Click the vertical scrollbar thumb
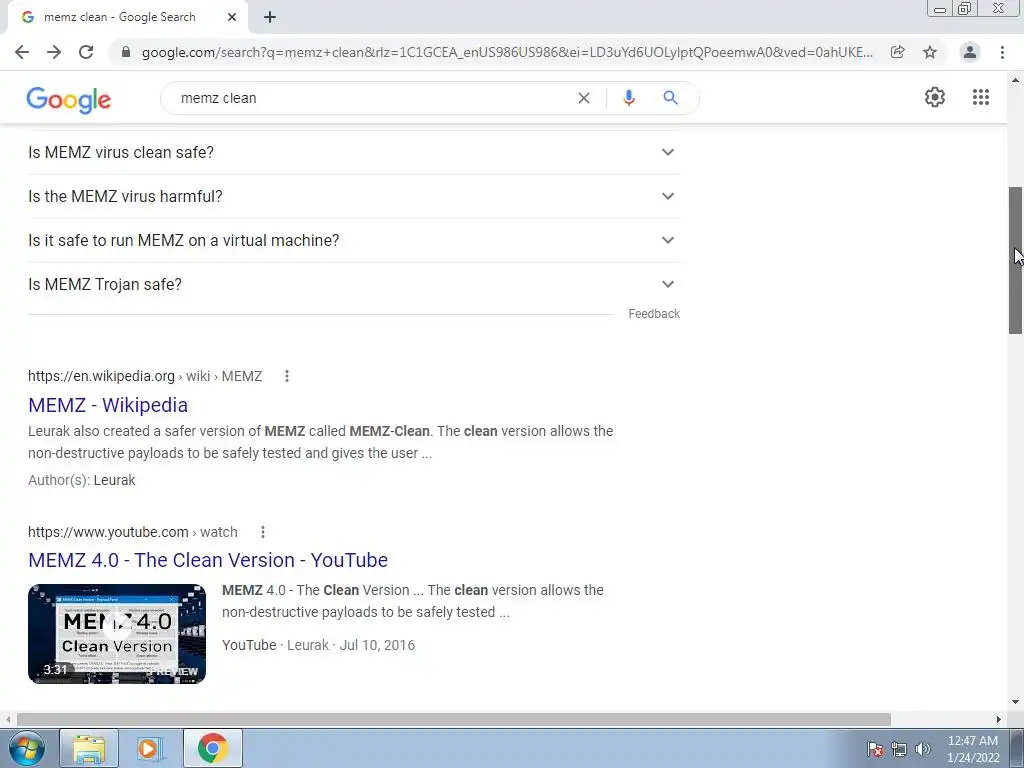Image resolution: width=1024 pixels, height=768 pixels. (x=1015, y=261)
